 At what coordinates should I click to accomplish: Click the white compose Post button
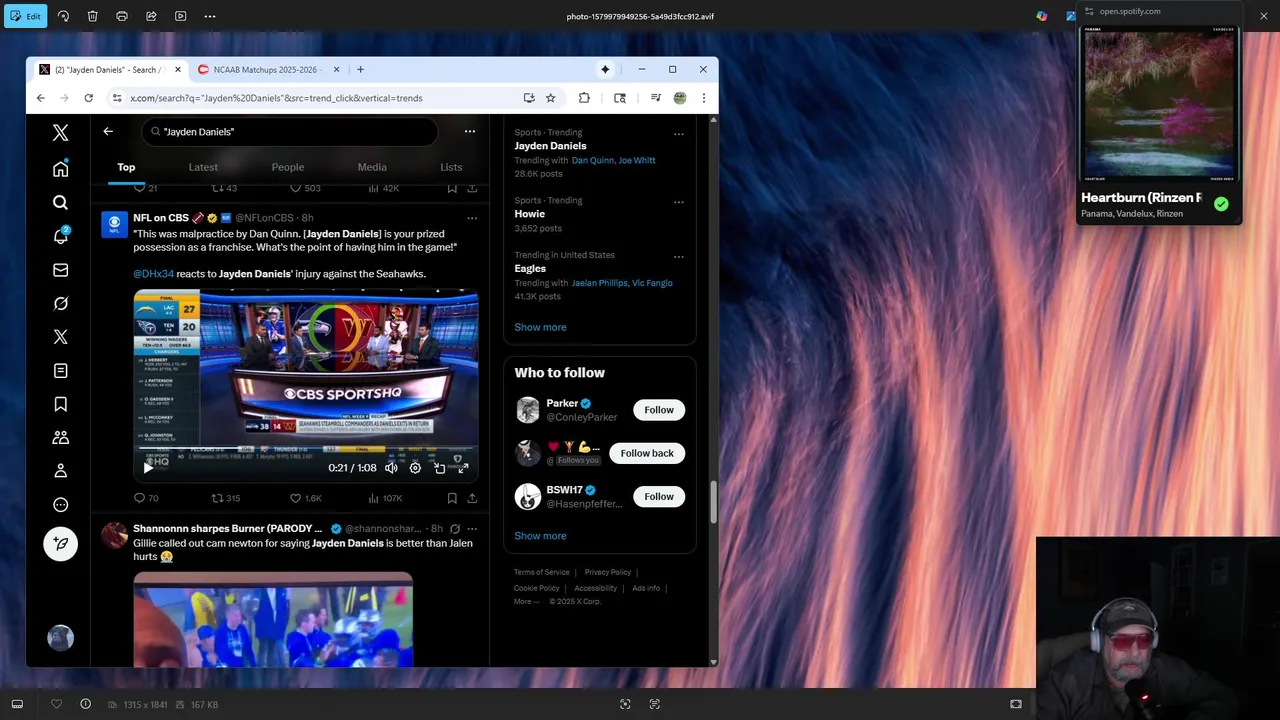(60, 543)
